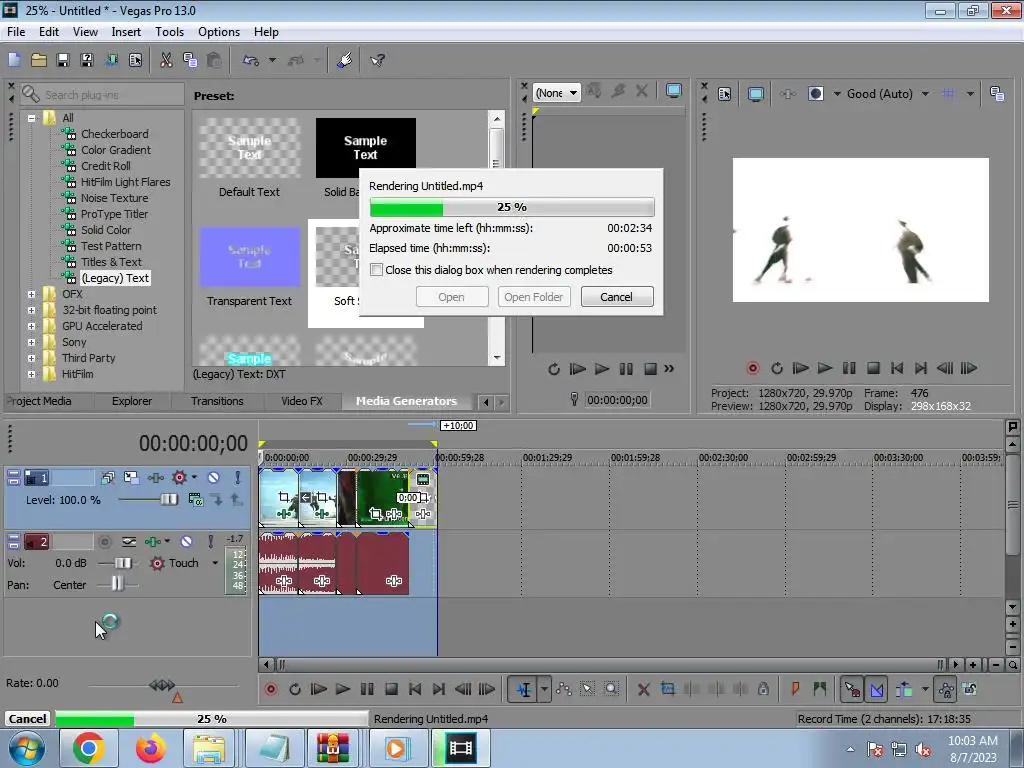Click the Cut scissors toolbar icon
Image resolution: width=1024 pixels, height=768 pixels.
pos(166,60)
